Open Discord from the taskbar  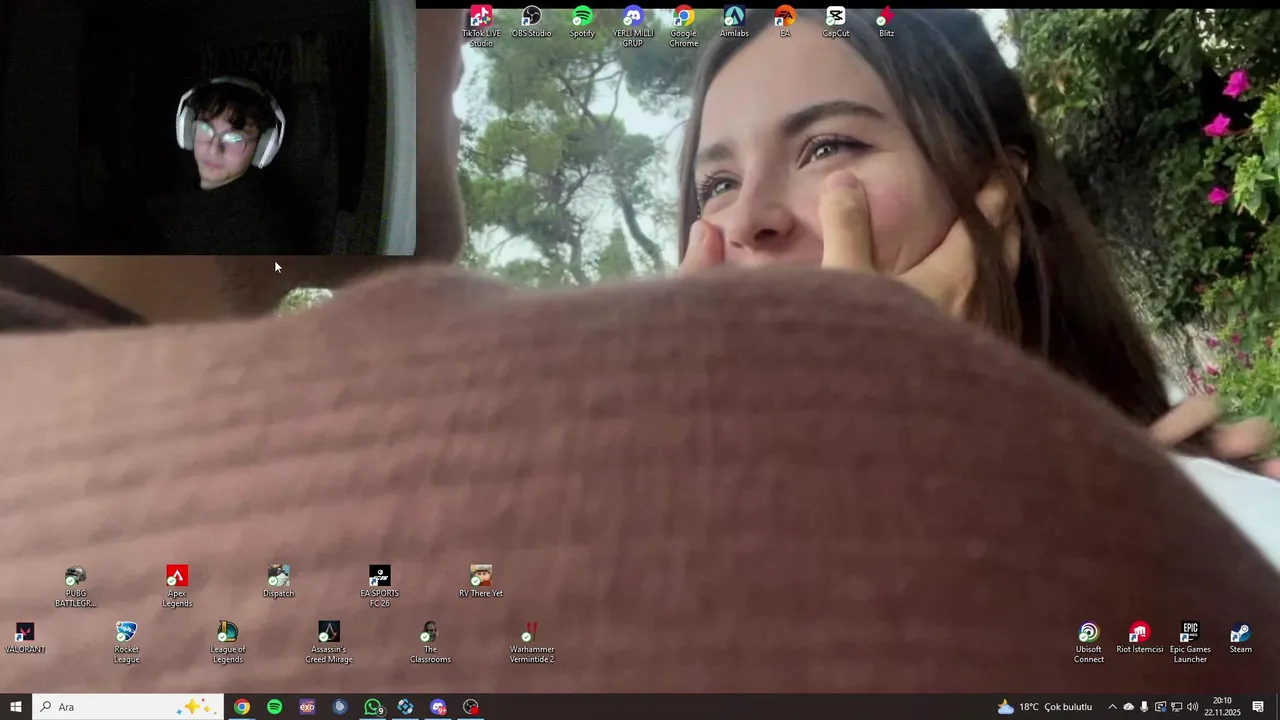pos(438,707)
